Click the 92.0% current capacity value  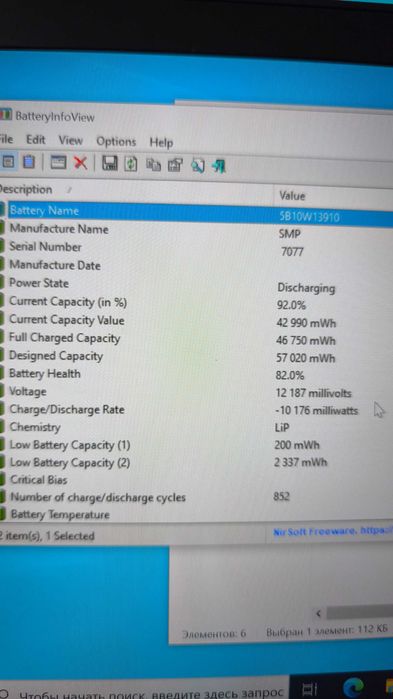pos(291,305)
